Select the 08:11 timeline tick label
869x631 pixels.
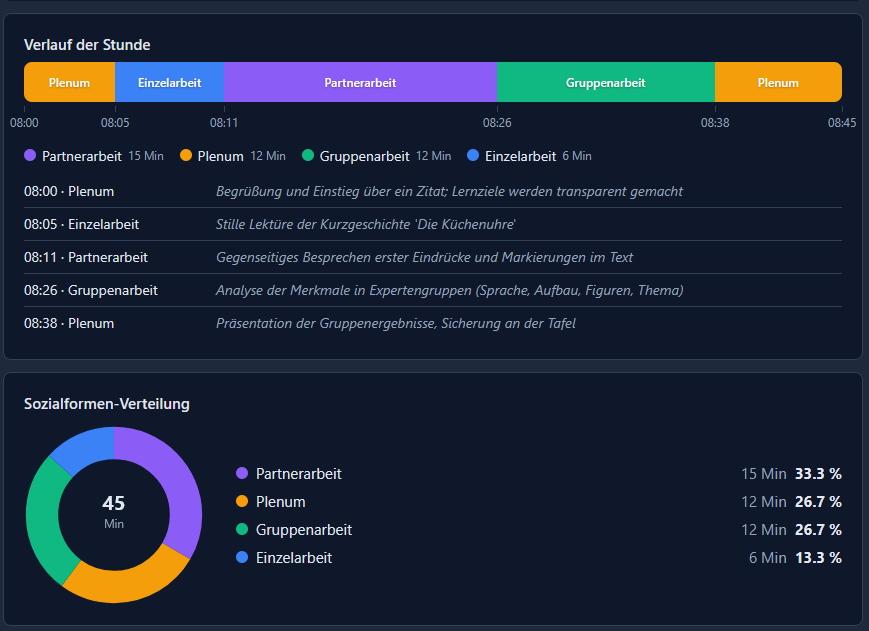click(x=224, y=123)
